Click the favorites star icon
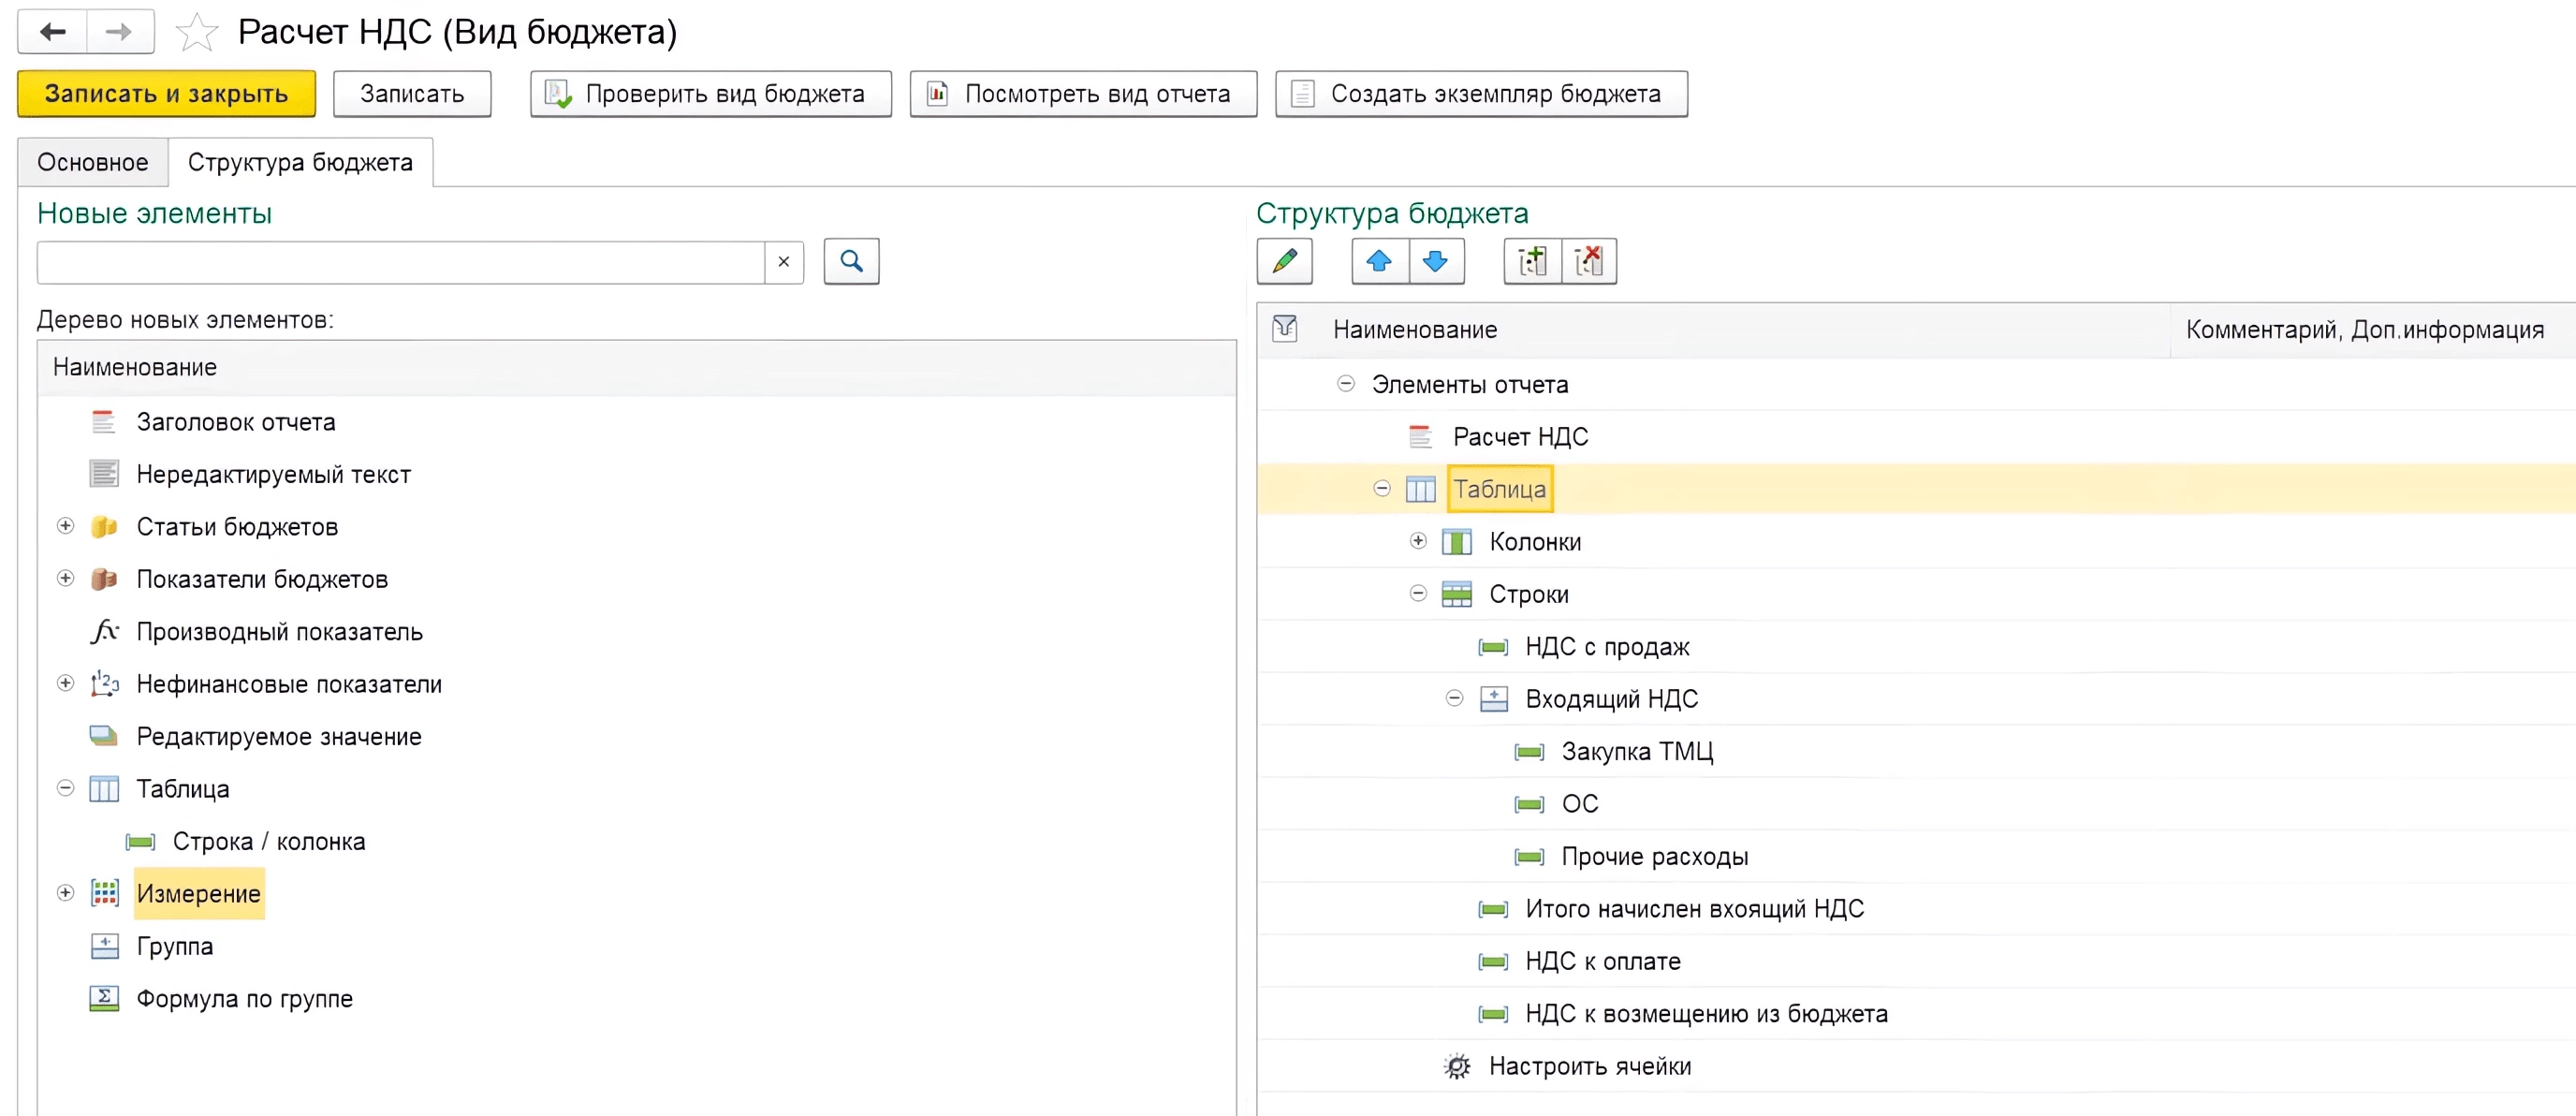This screenshot has height=1116, width=2576. [x=196, y=33]
